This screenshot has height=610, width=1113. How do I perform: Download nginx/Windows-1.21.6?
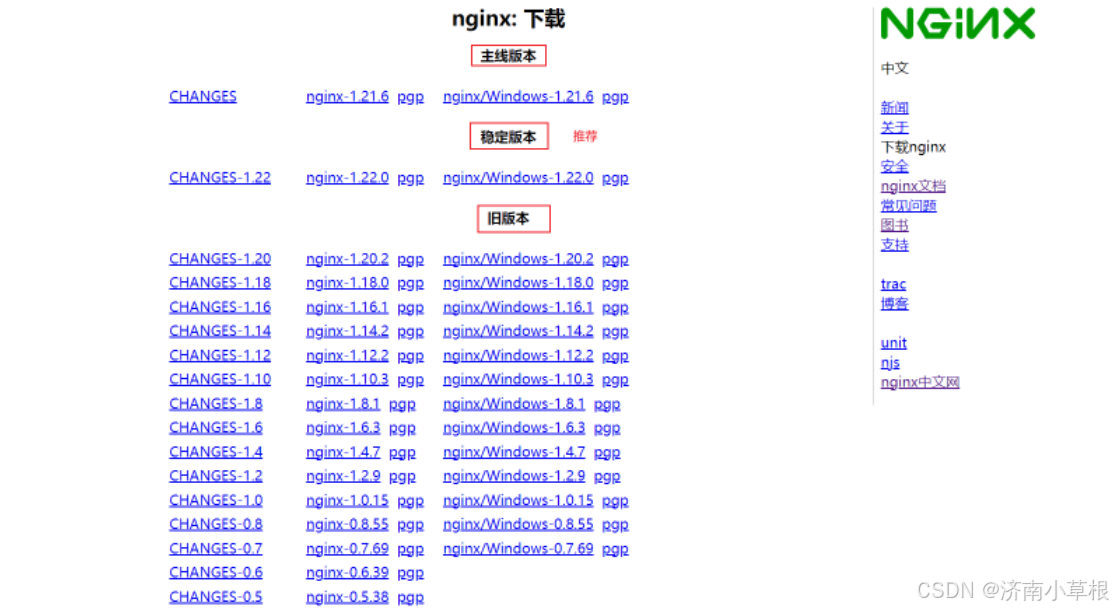pos(518,97)
